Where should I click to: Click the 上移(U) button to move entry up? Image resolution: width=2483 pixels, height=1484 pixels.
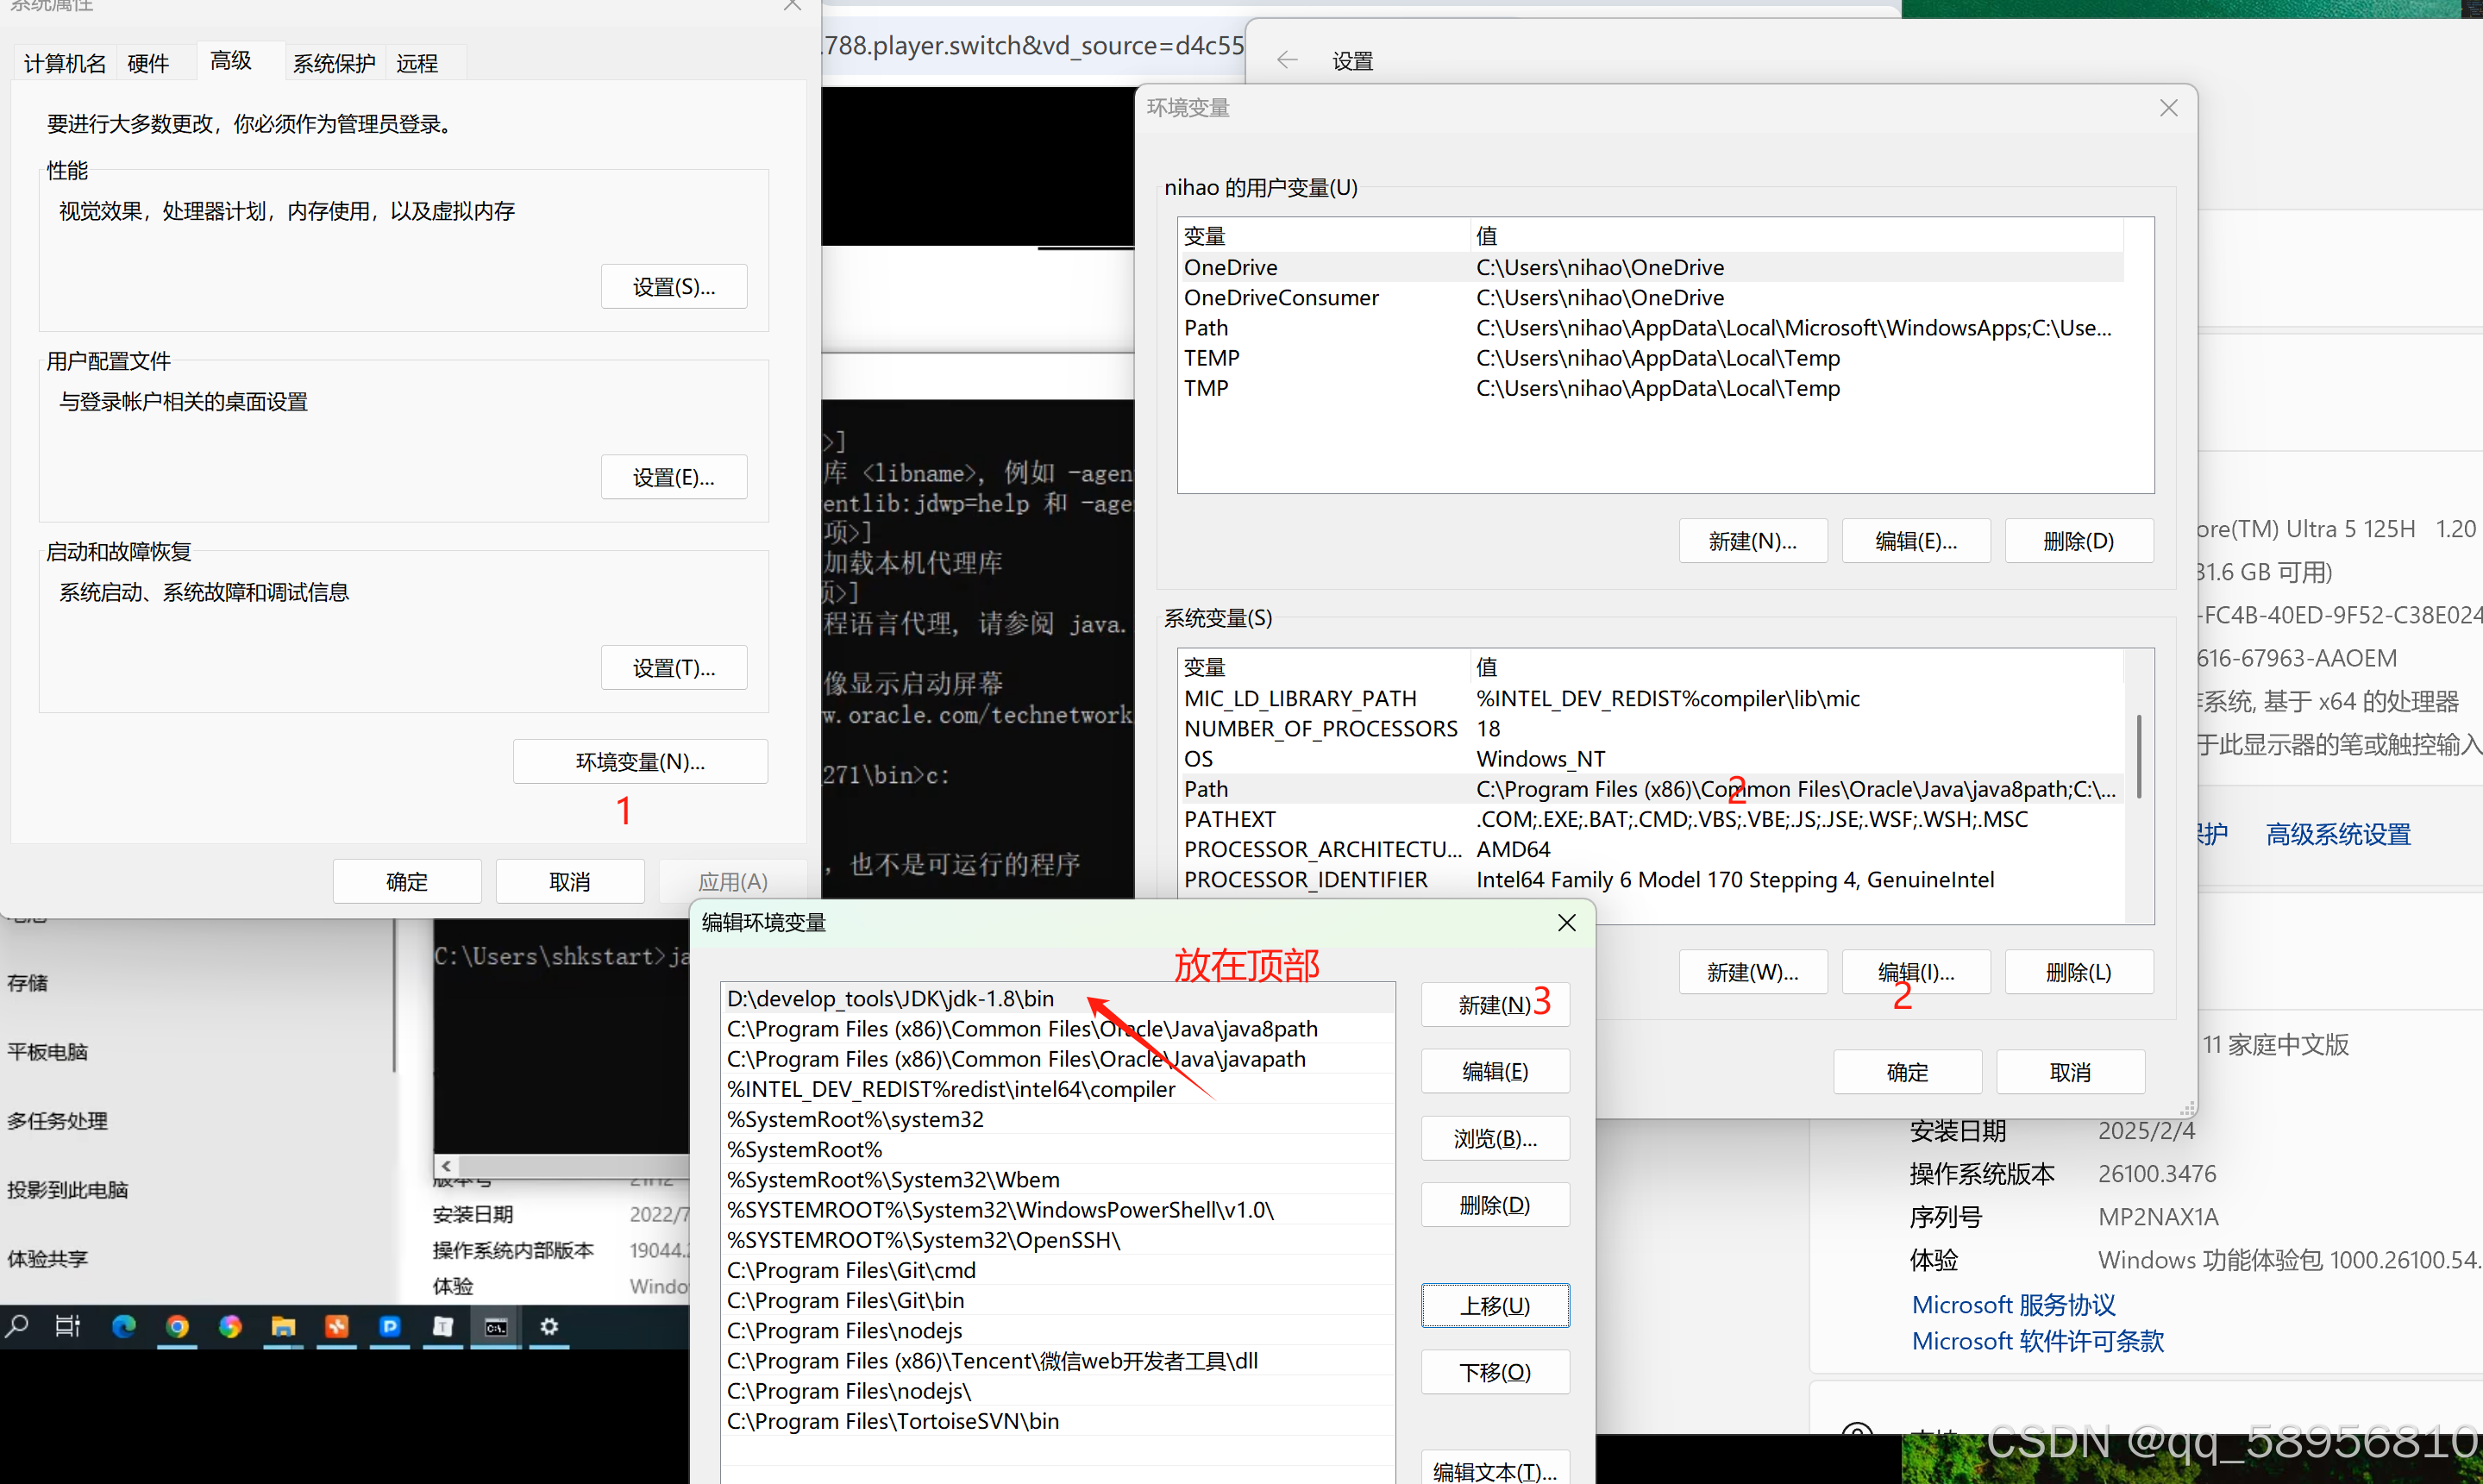[1494, 1305]
